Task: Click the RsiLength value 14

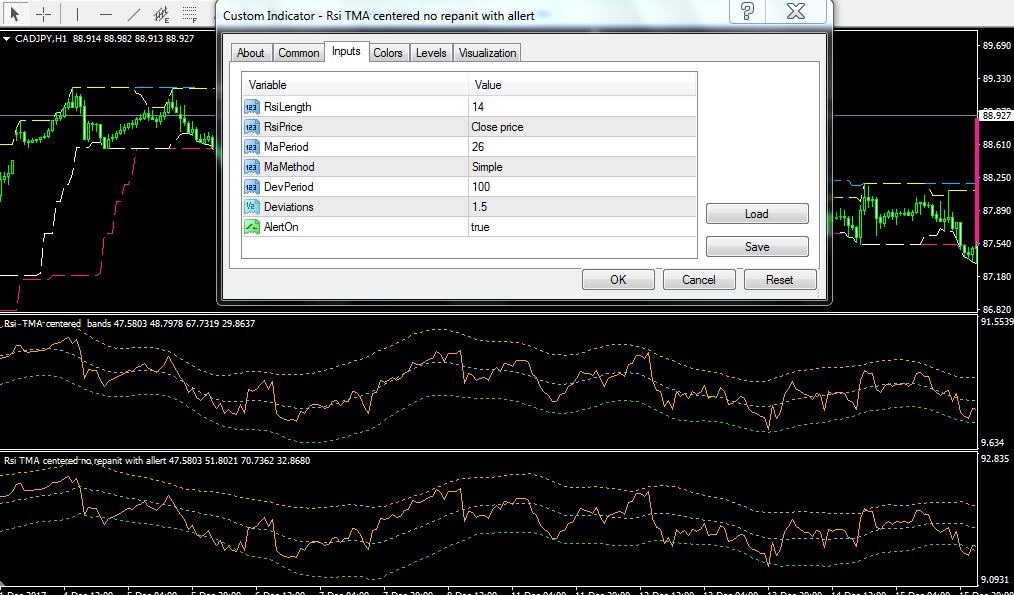Action: pos(583,107)
